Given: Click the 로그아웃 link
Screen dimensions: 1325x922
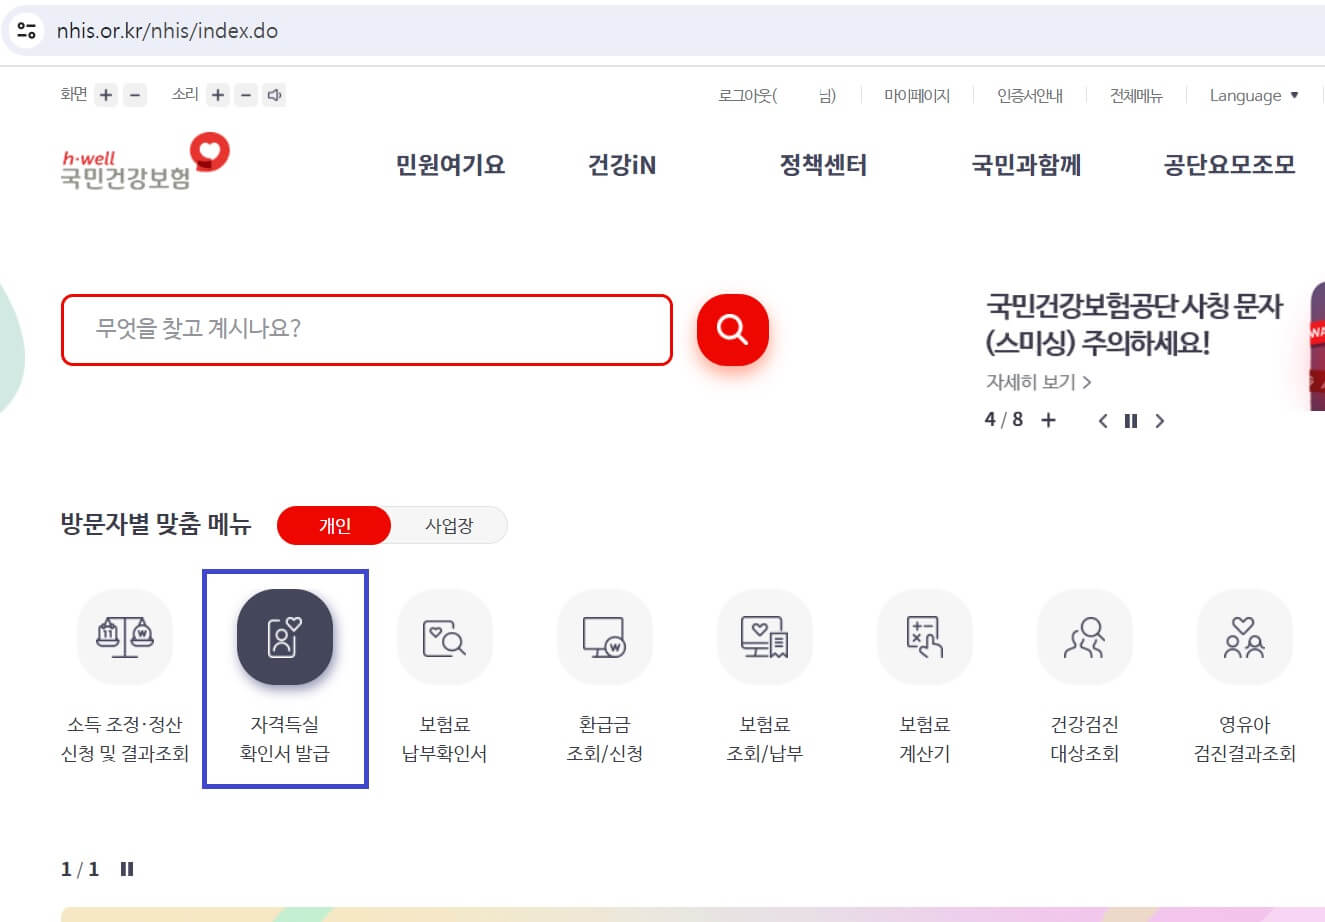Looking at the screenshot, I should pyautogui.click(x=777, y=96).
